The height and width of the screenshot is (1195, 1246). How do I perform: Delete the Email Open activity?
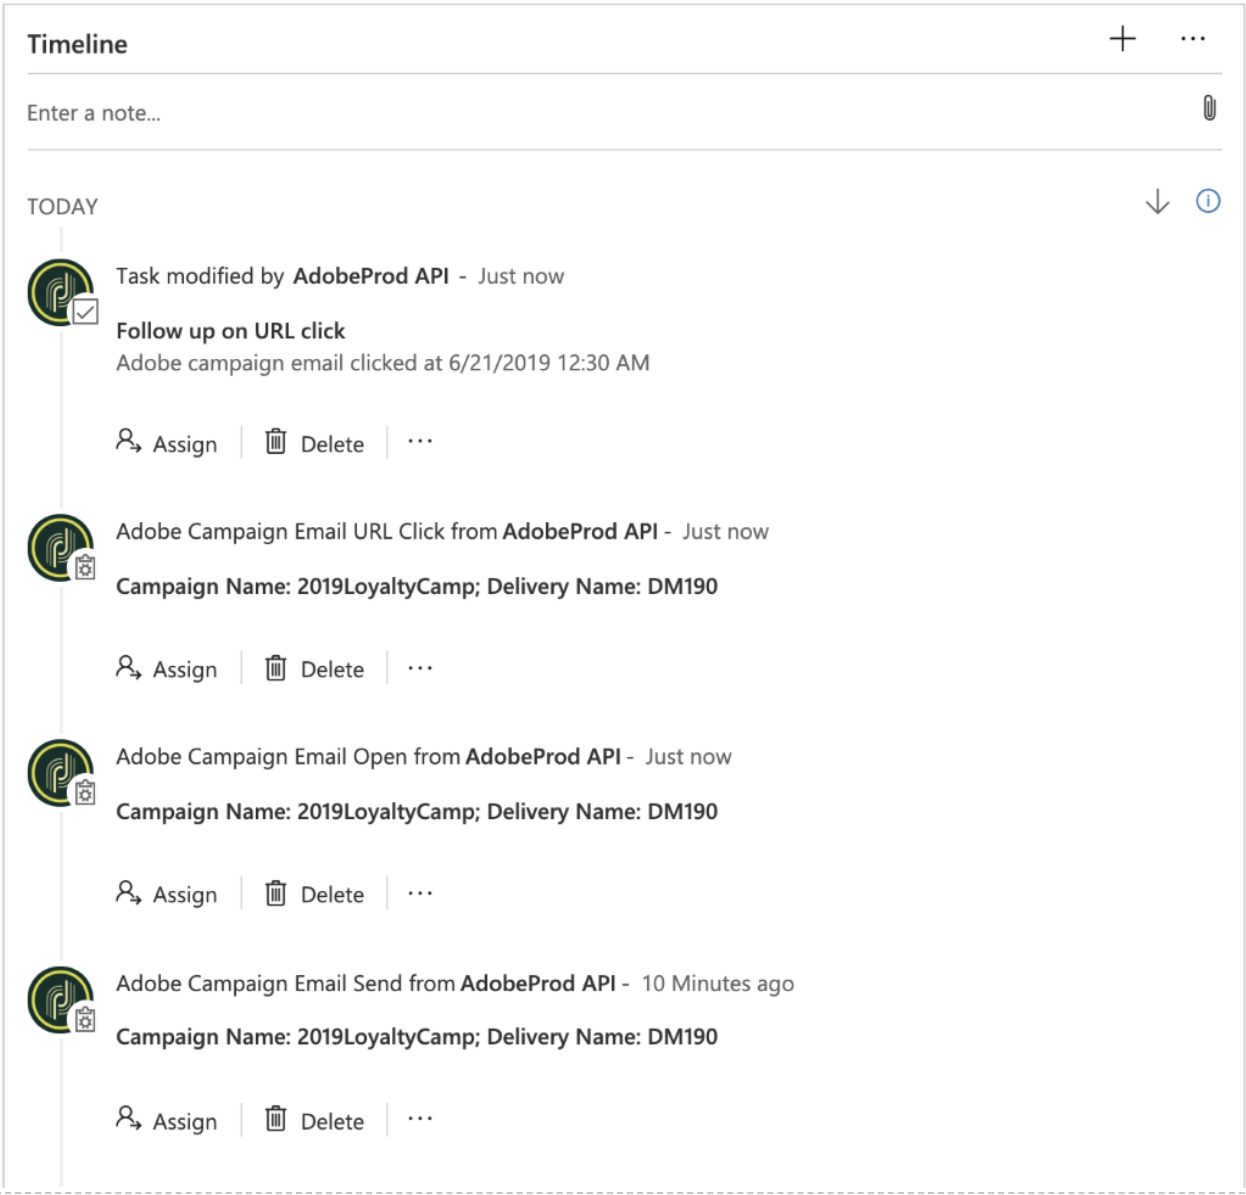click(x=314, y=893)
